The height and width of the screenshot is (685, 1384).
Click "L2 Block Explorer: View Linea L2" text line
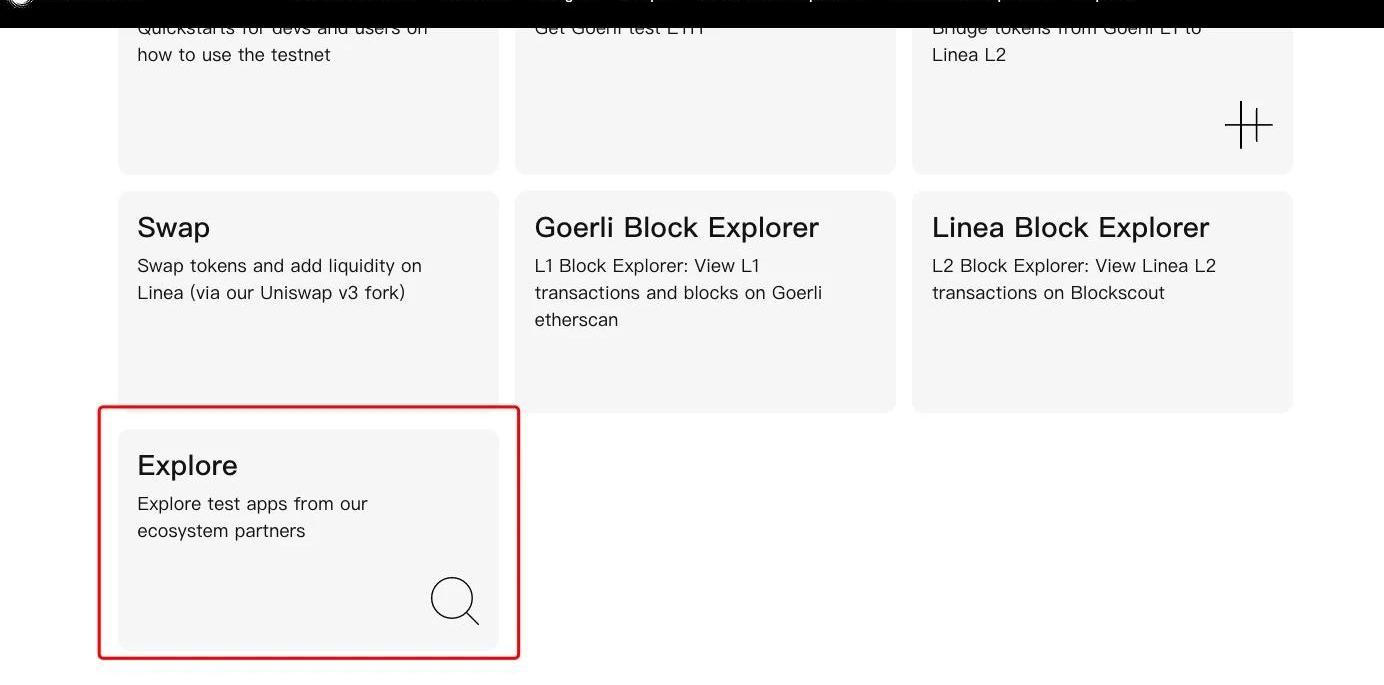1073,266
